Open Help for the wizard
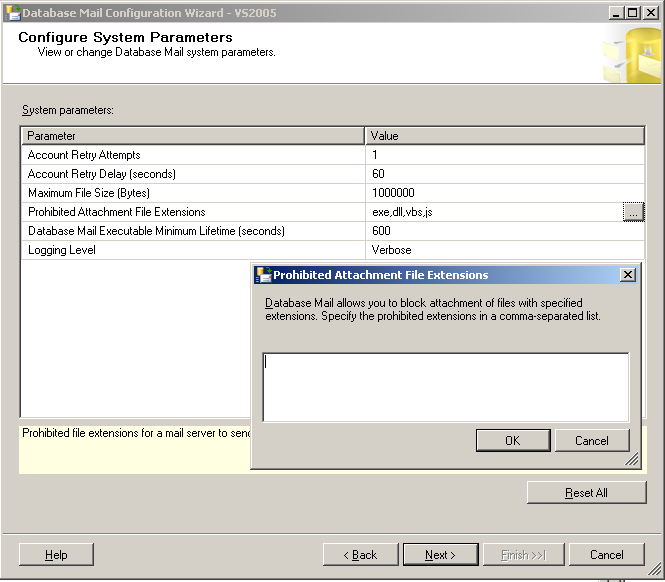Viewport: 665px width, 582px height. [56, 555]
